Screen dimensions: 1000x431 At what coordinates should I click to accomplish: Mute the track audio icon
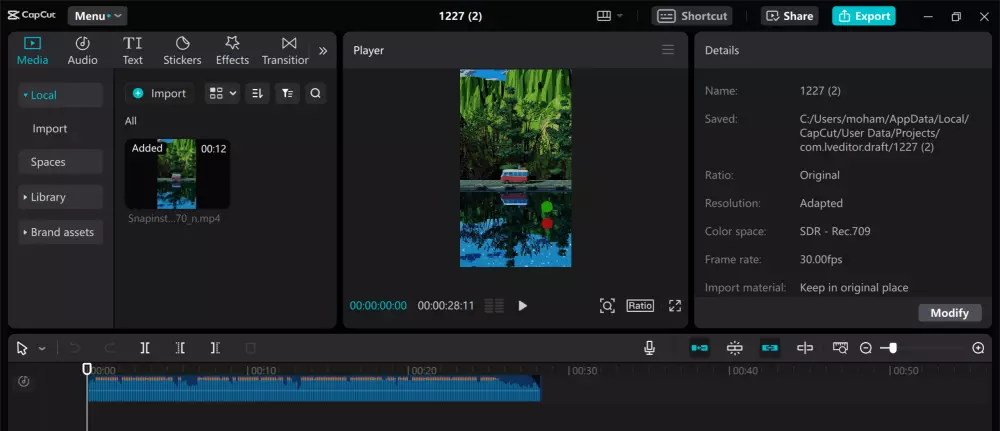coord(24,381)
